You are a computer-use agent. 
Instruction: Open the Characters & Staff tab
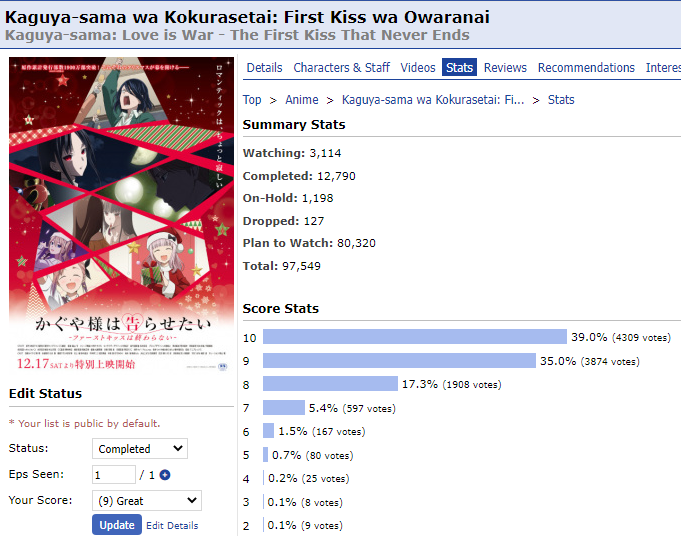coord(342,68)
